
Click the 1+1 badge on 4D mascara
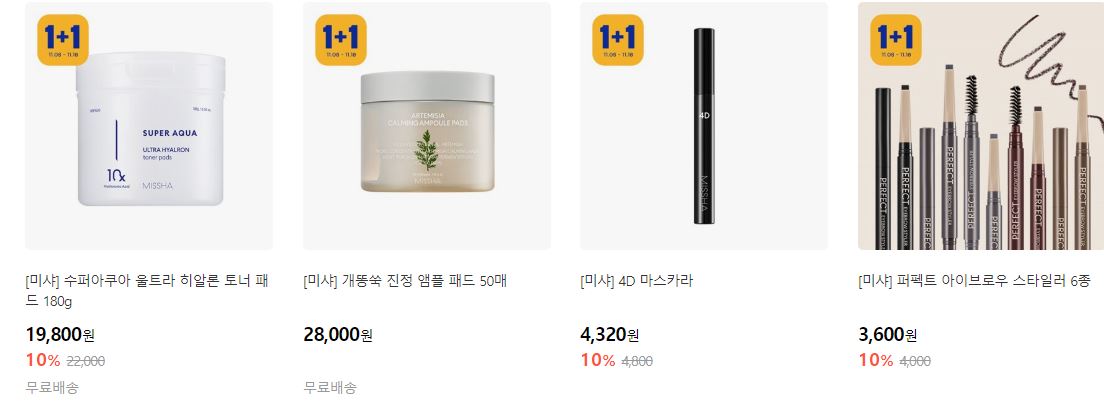(x=617, y=39)
